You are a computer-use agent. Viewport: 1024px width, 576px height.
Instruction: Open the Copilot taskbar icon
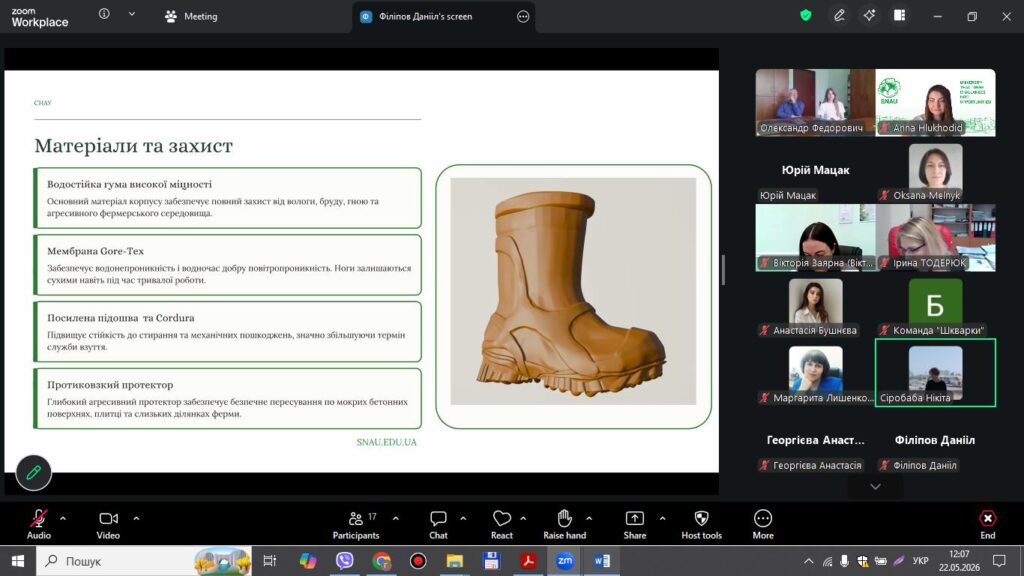(x=308, y=560)
